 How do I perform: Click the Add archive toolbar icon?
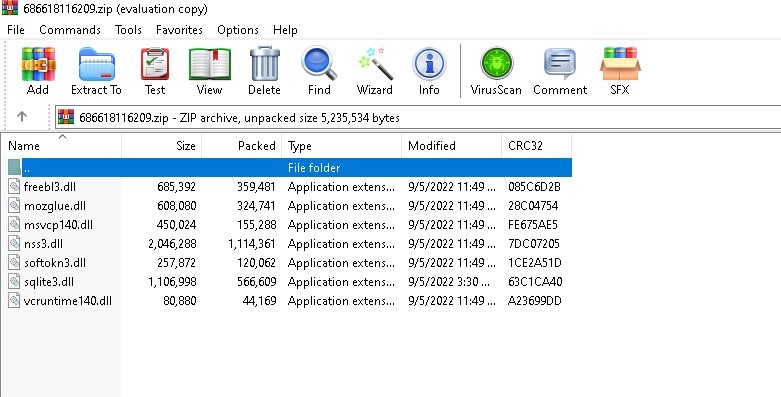pyautogui.click(x=38, y=64)
